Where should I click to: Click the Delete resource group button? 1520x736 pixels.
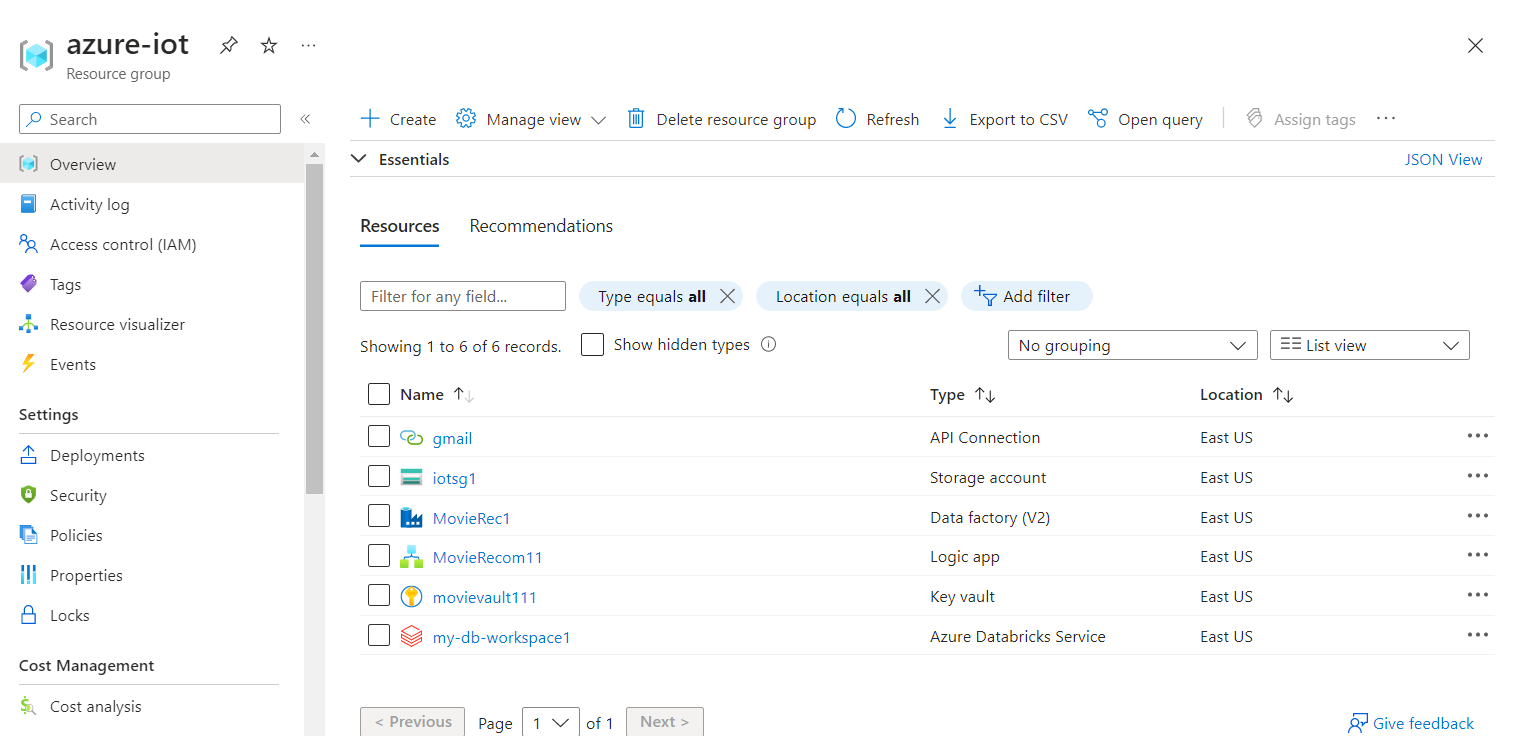pyautogui.click(x=722, y=118)
